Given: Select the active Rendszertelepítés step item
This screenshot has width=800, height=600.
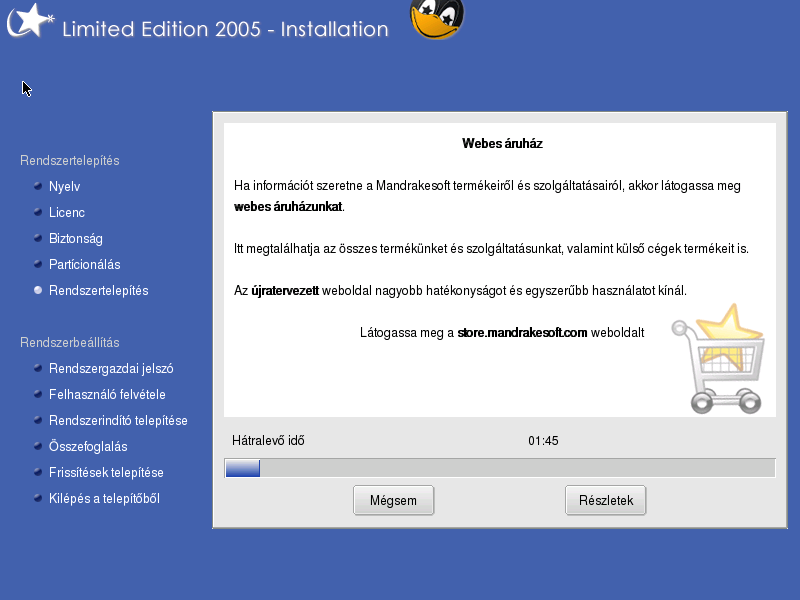Looking at the screenshot, I should [98, 290].
